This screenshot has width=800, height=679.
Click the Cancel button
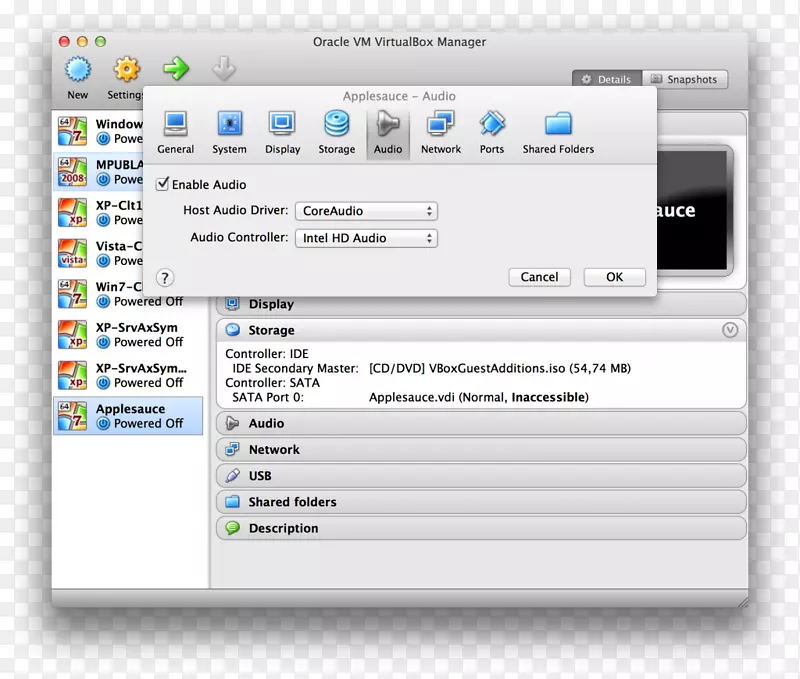[x=539, y=277]
